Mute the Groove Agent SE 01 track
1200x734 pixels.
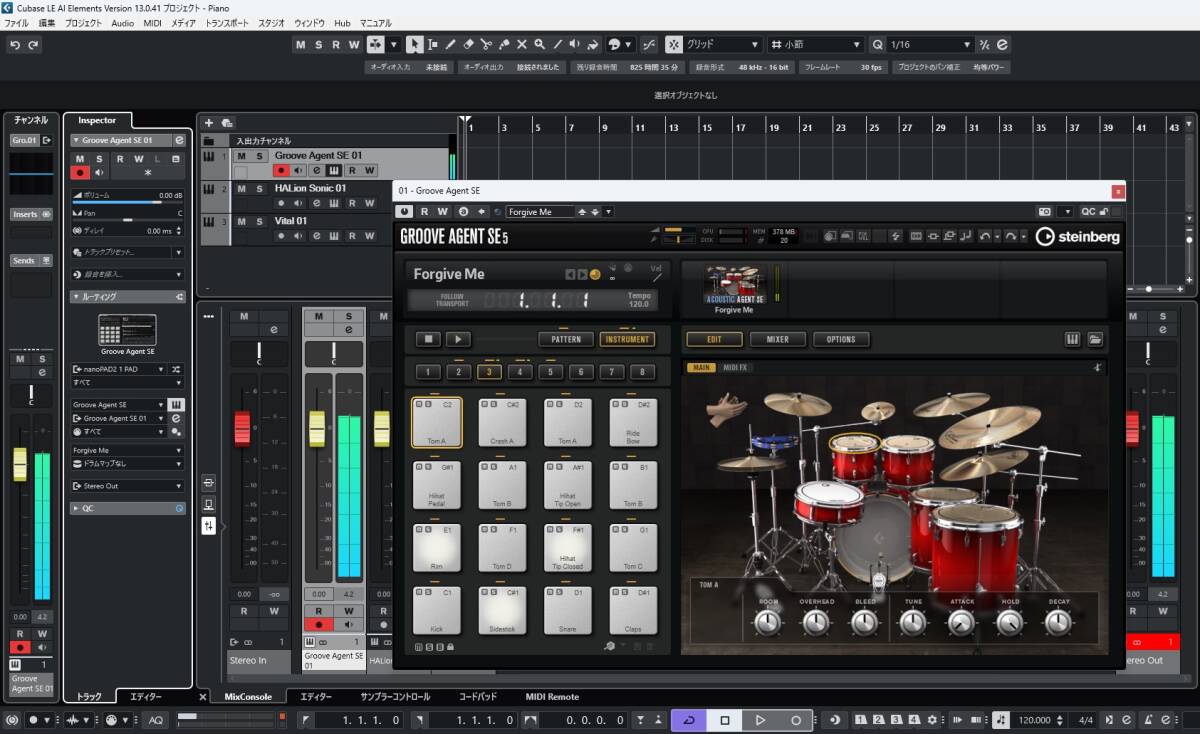pyautogui.click(x=241, y=156)
